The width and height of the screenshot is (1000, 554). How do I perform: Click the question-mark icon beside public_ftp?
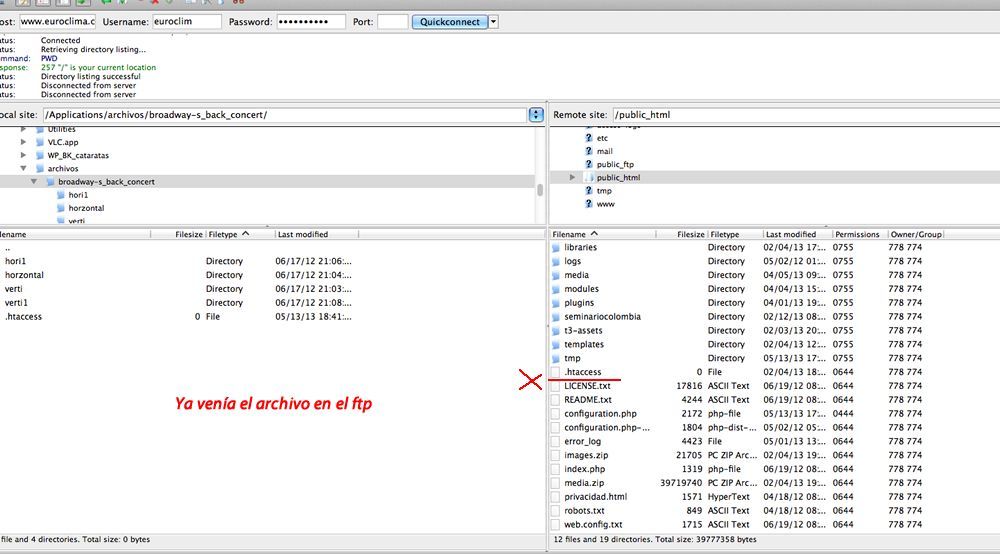[589, 164]
